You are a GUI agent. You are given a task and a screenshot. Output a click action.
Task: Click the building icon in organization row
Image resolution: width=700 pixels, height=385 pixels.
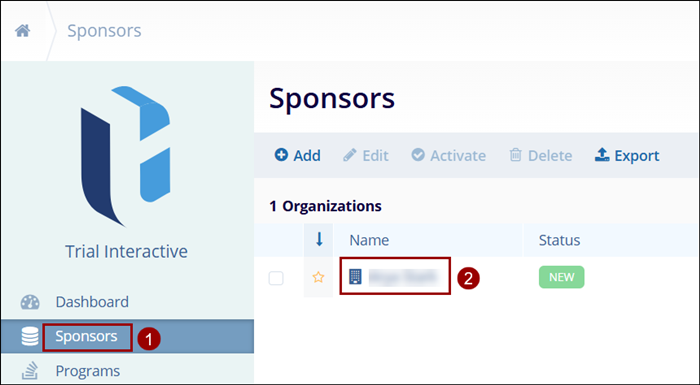[355, 277]
